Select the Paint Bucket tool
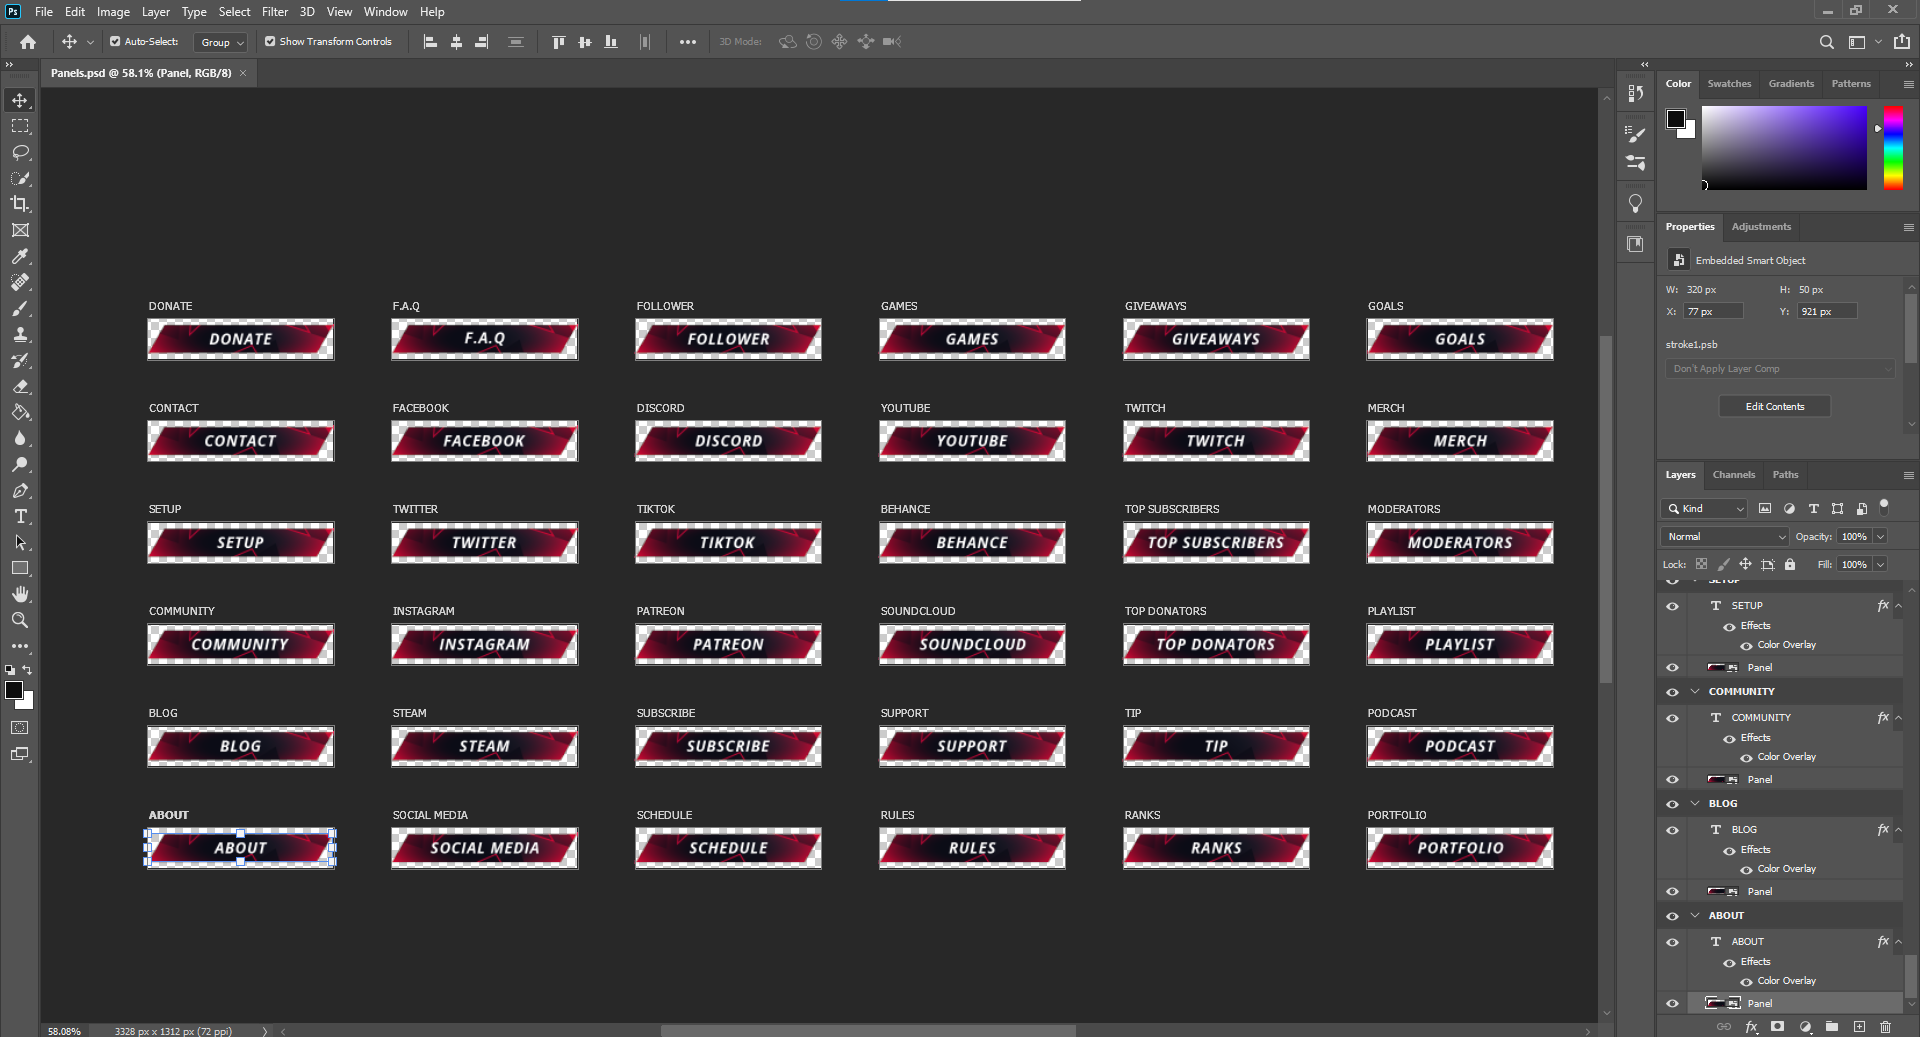 tap(20, 412)
